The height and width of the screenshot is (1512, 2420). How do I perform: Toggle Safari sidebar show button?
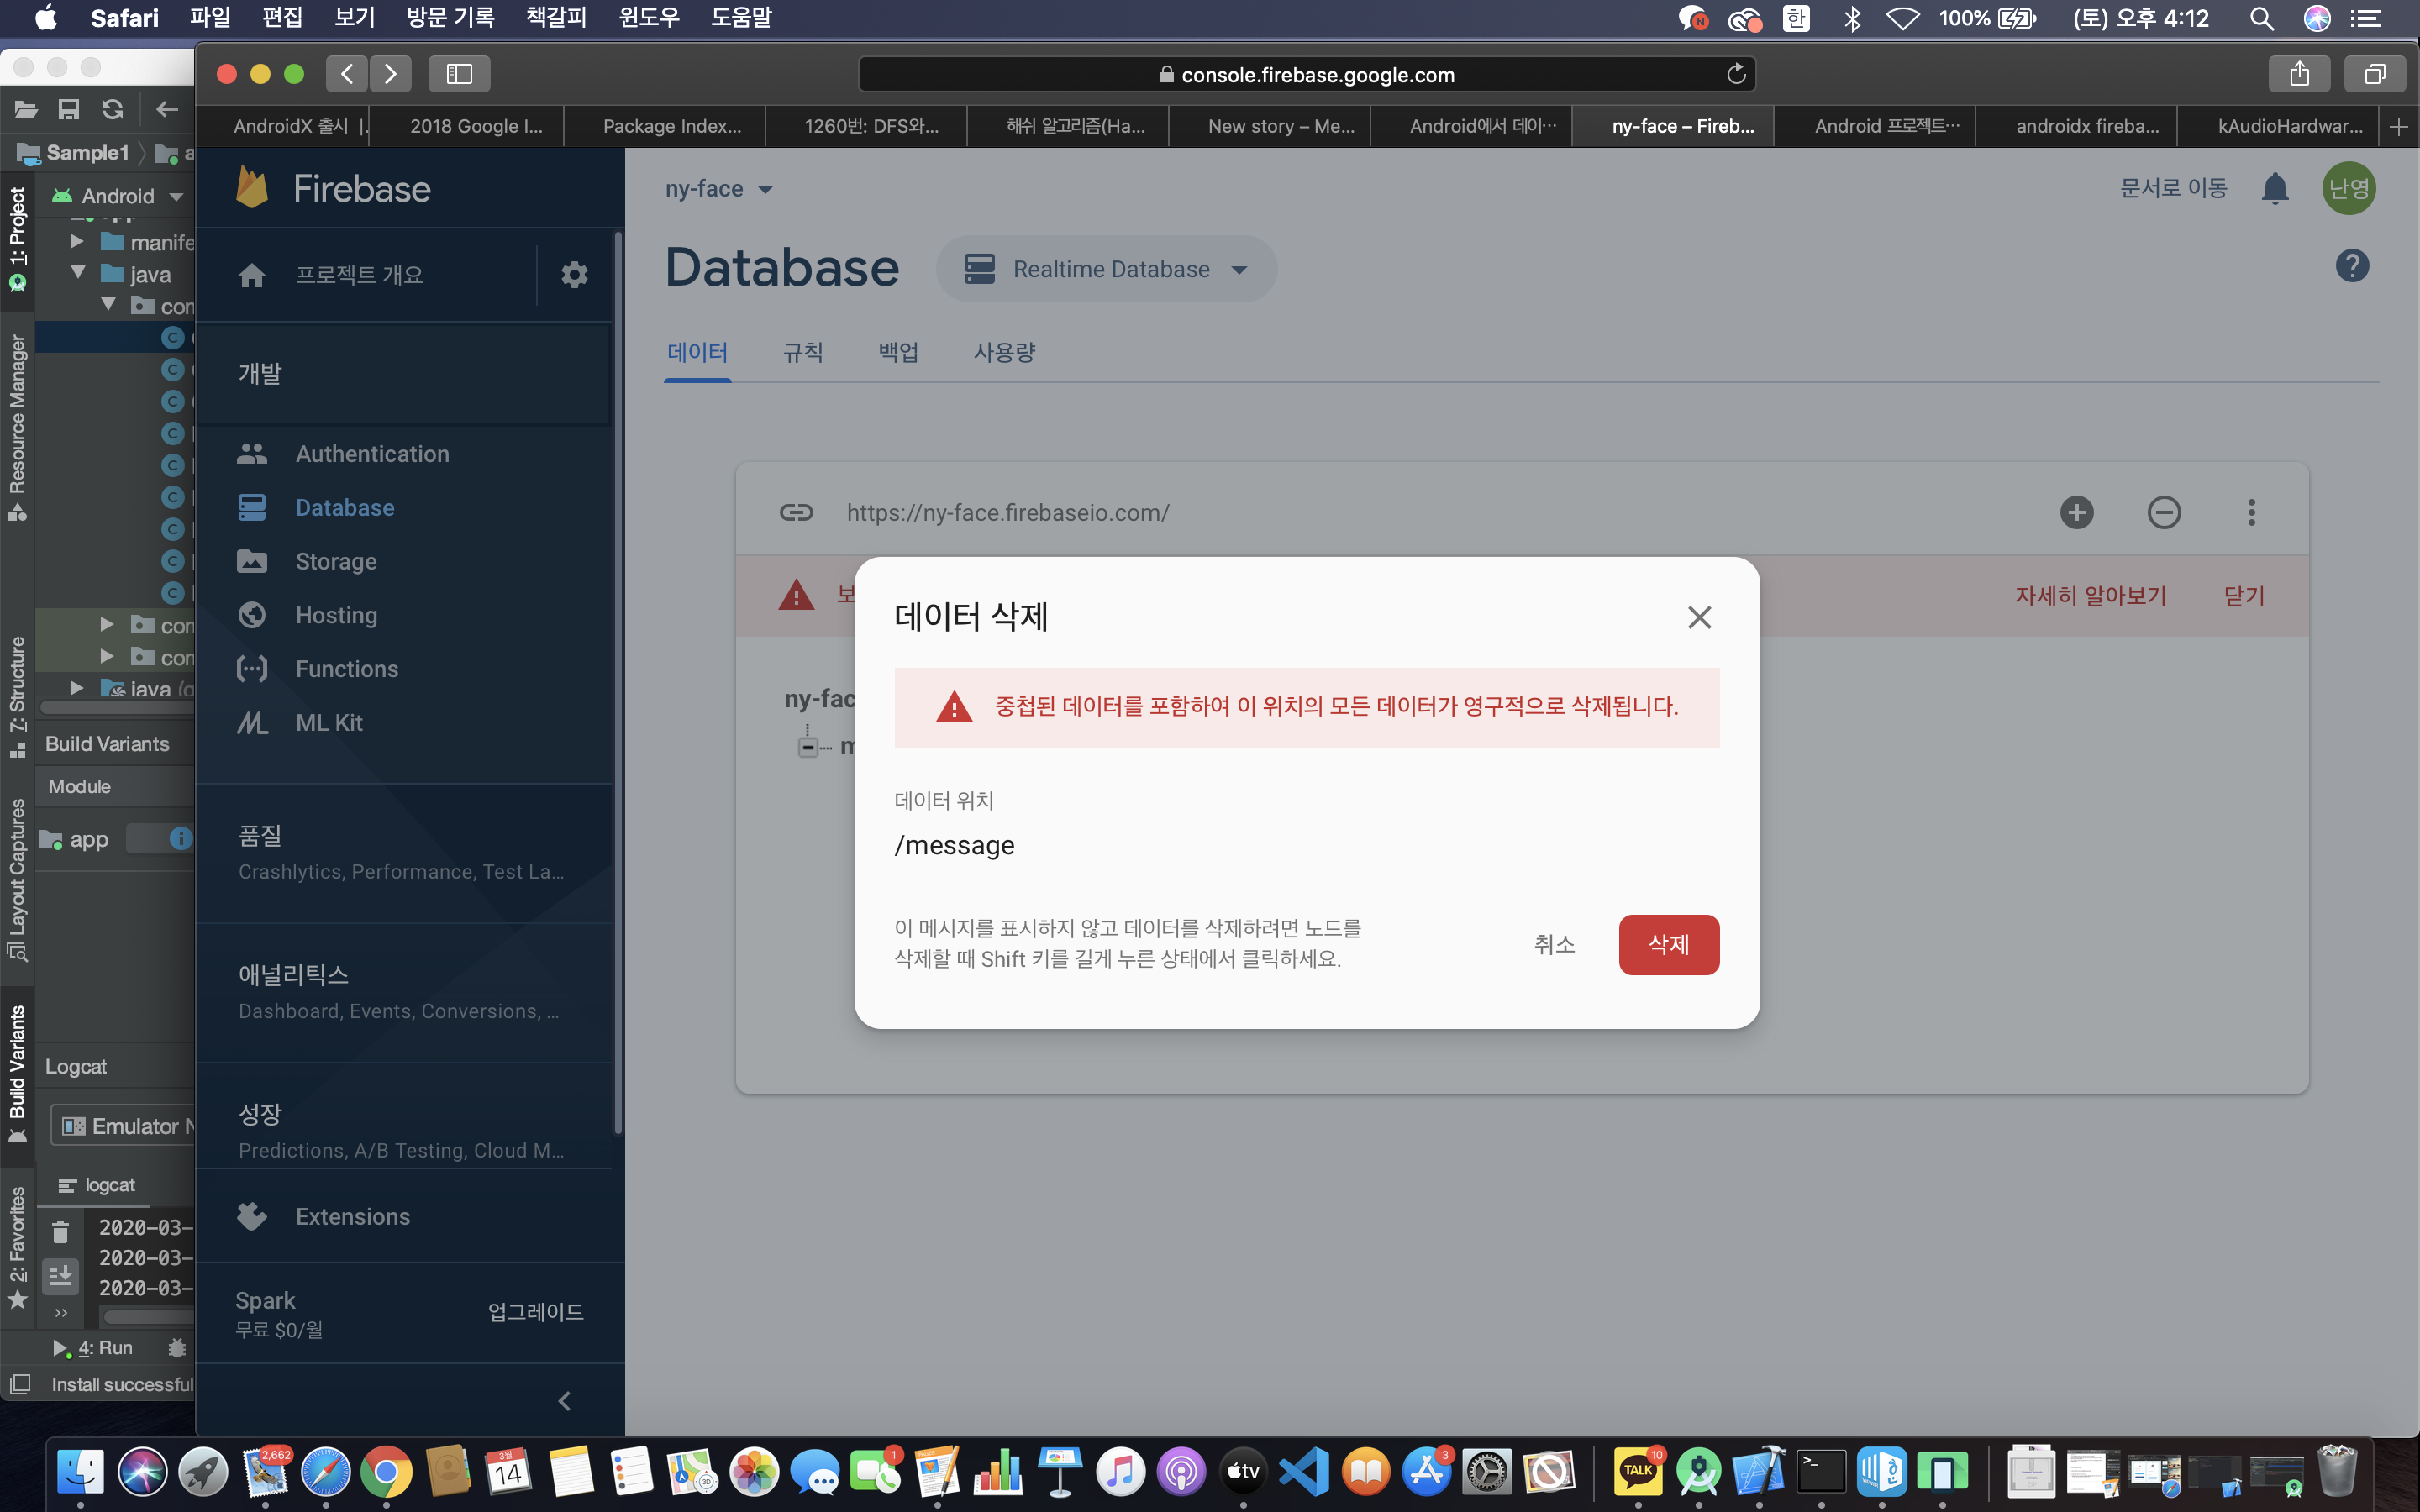(x=459, y=74)
